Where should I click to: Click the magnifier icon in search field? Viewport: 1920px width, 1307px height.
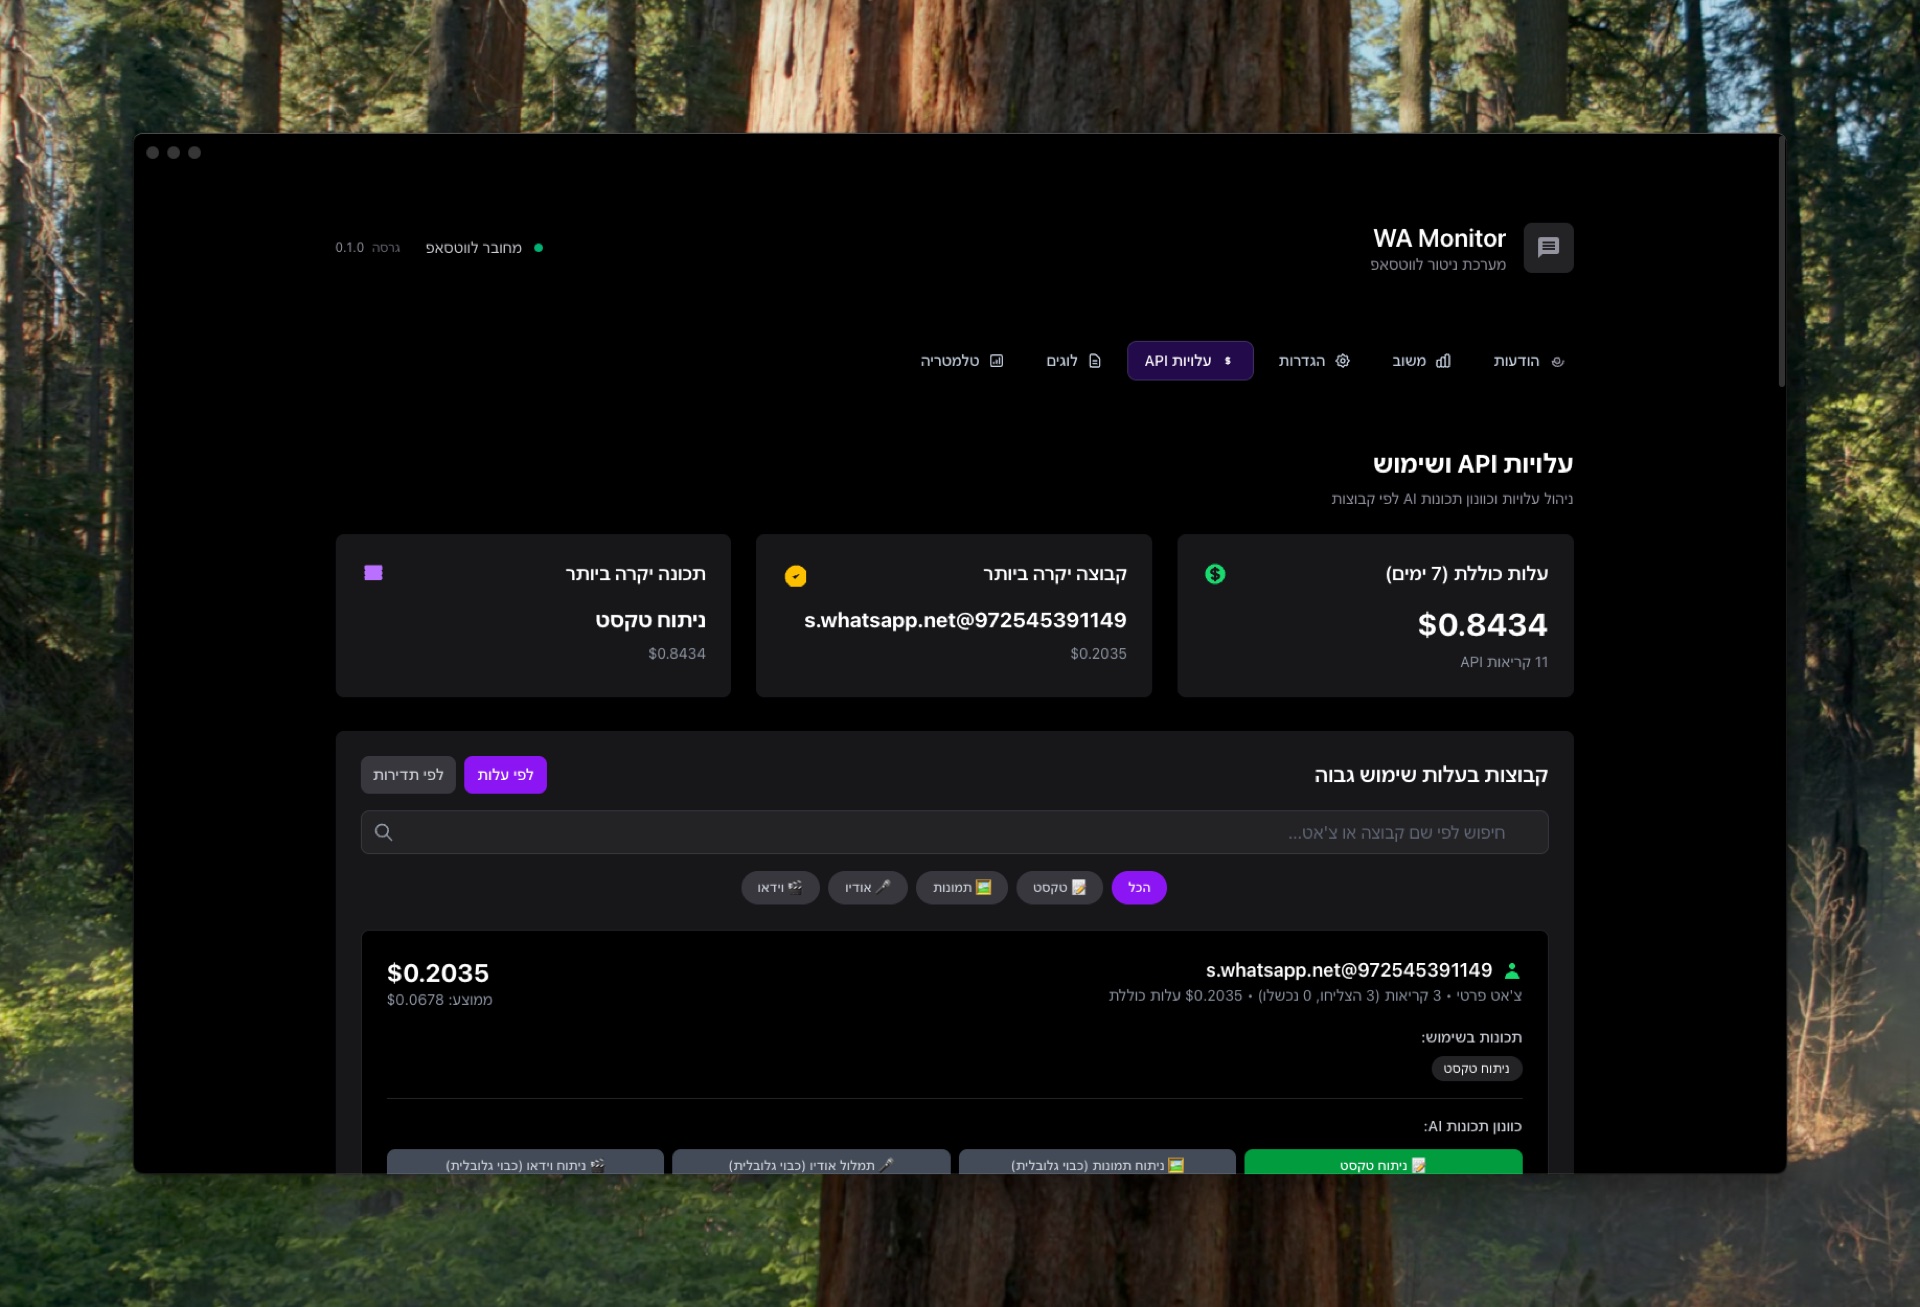tap(383, 832)
